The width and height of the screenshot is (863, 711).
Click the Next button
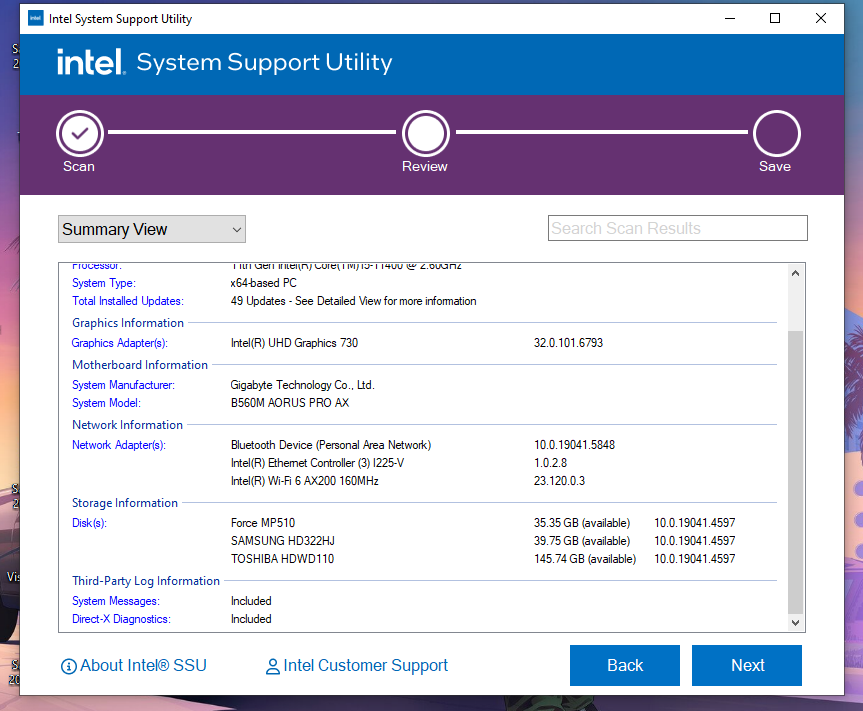[x=747, y=665]
